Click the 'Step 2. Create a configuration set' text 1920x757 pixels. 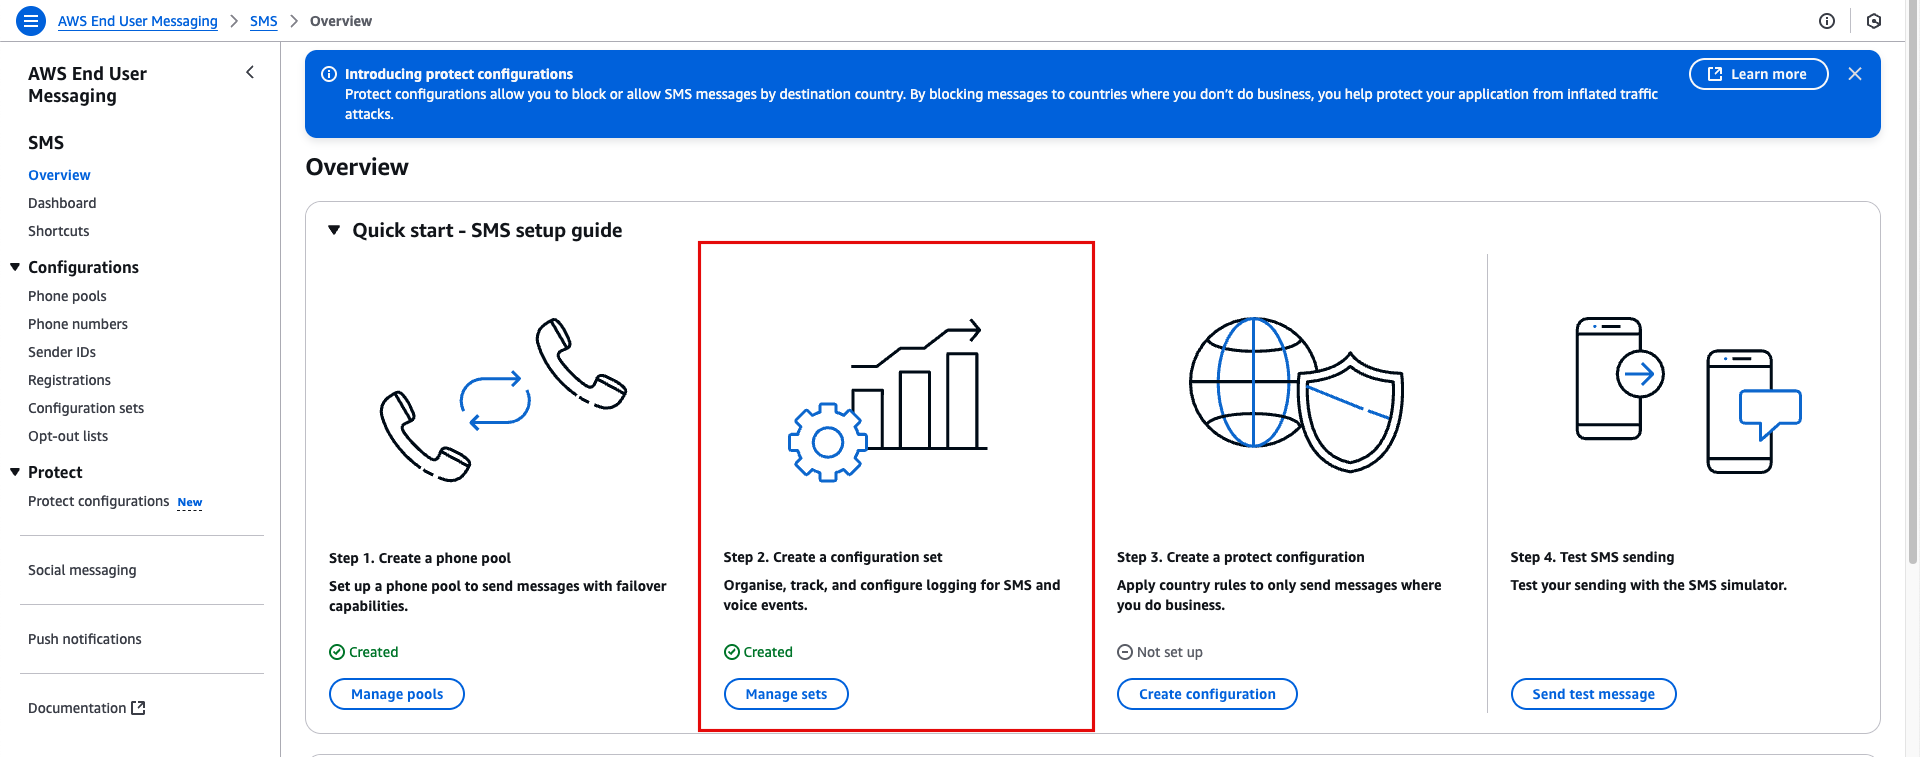point(833,557)
